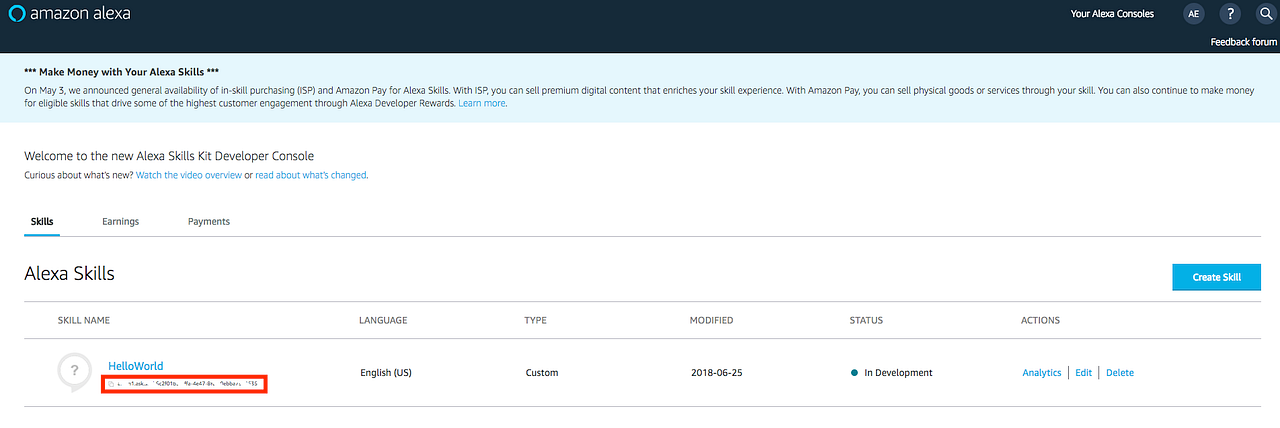Click the Make Money with Alexa Skills heading

[x=121, y=73]
